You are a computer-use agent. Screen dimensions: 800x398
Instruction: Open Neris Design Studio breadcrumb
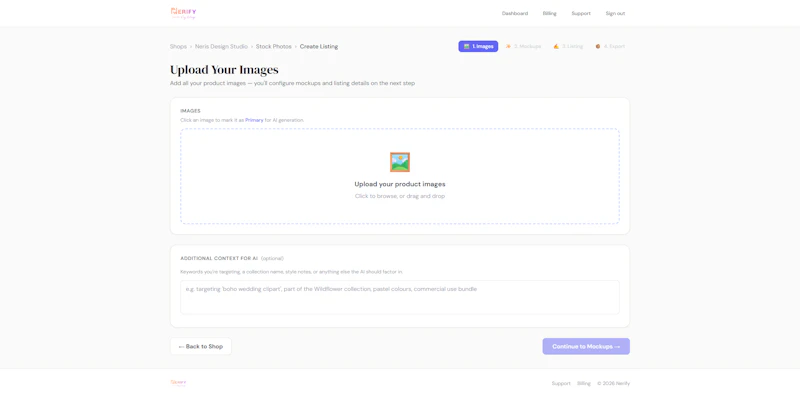click(221, 46)
